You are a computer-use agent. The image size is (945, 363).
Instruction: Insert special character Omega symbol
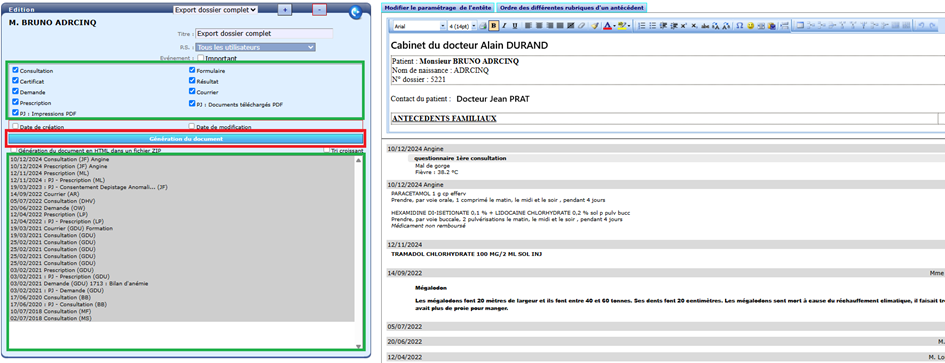(x=739, y=26)
